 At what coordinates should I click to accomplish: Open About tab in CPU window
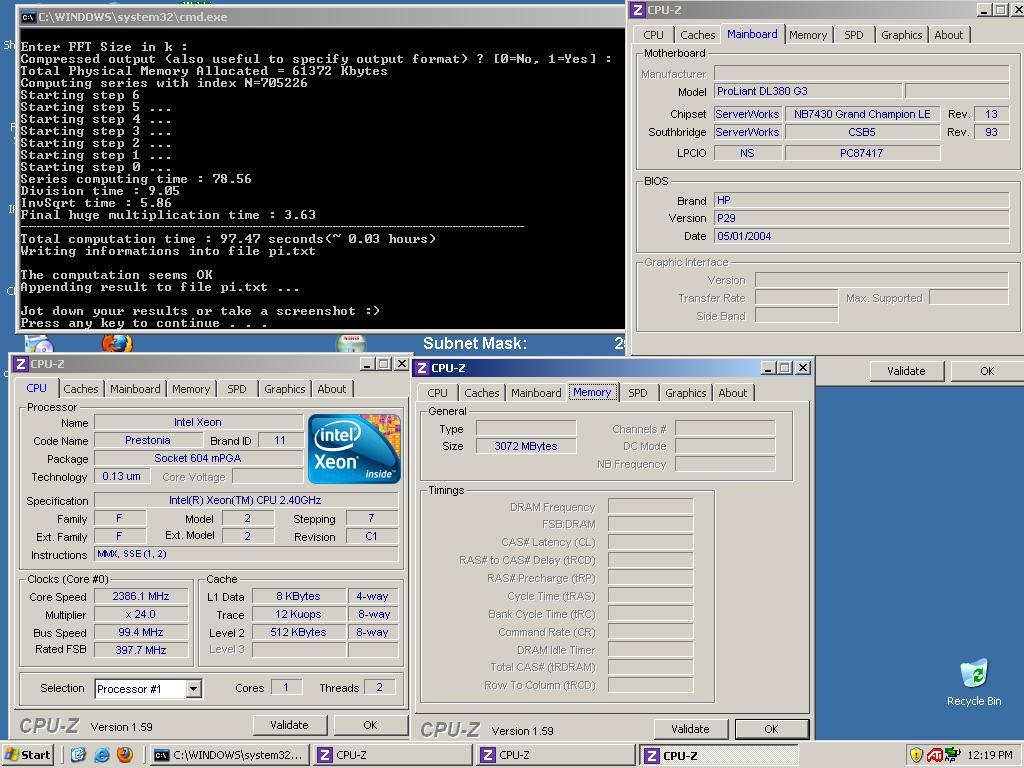tap(331, 389)
